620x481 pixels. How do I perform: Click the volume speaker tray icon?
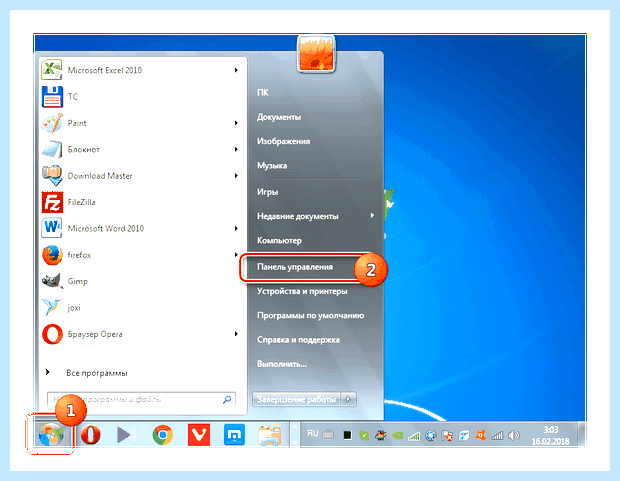pyautogui.click(x=514, y=436)
